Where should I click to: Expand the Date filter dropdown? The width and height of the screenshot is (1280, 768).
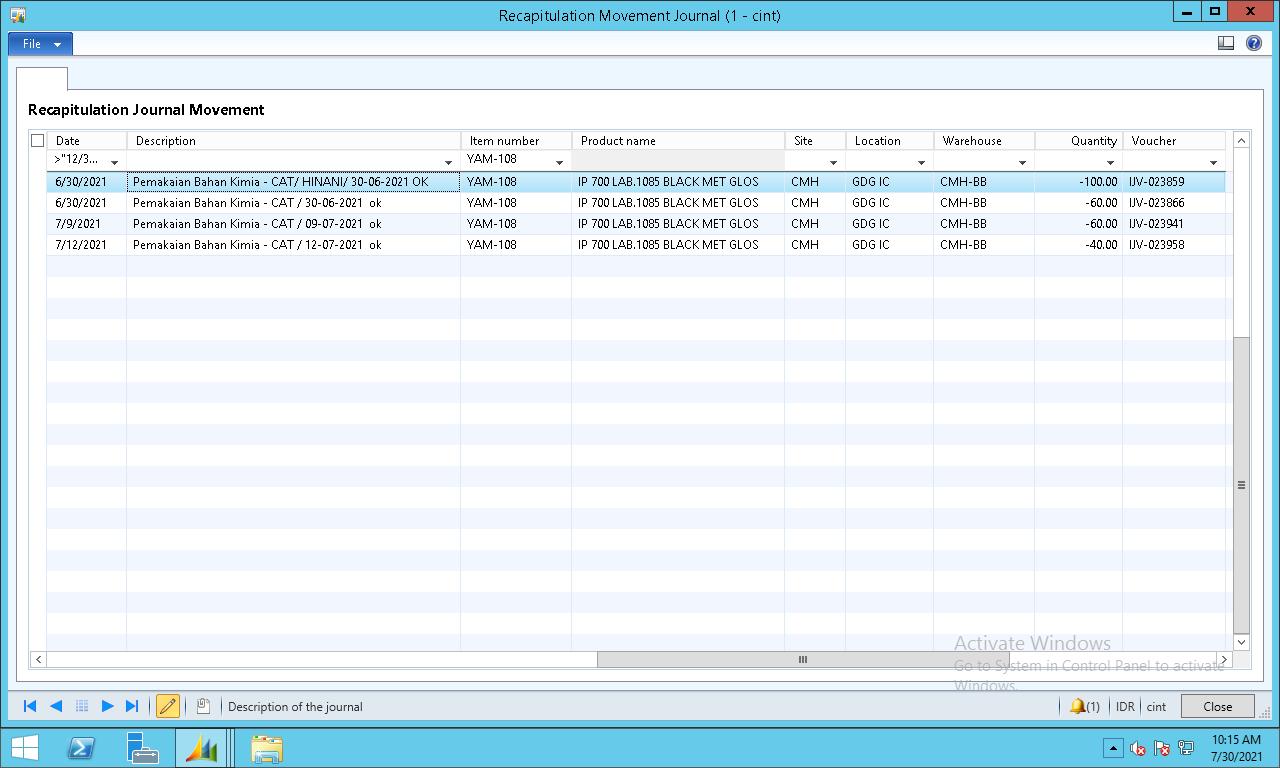[x=114, y=162]
